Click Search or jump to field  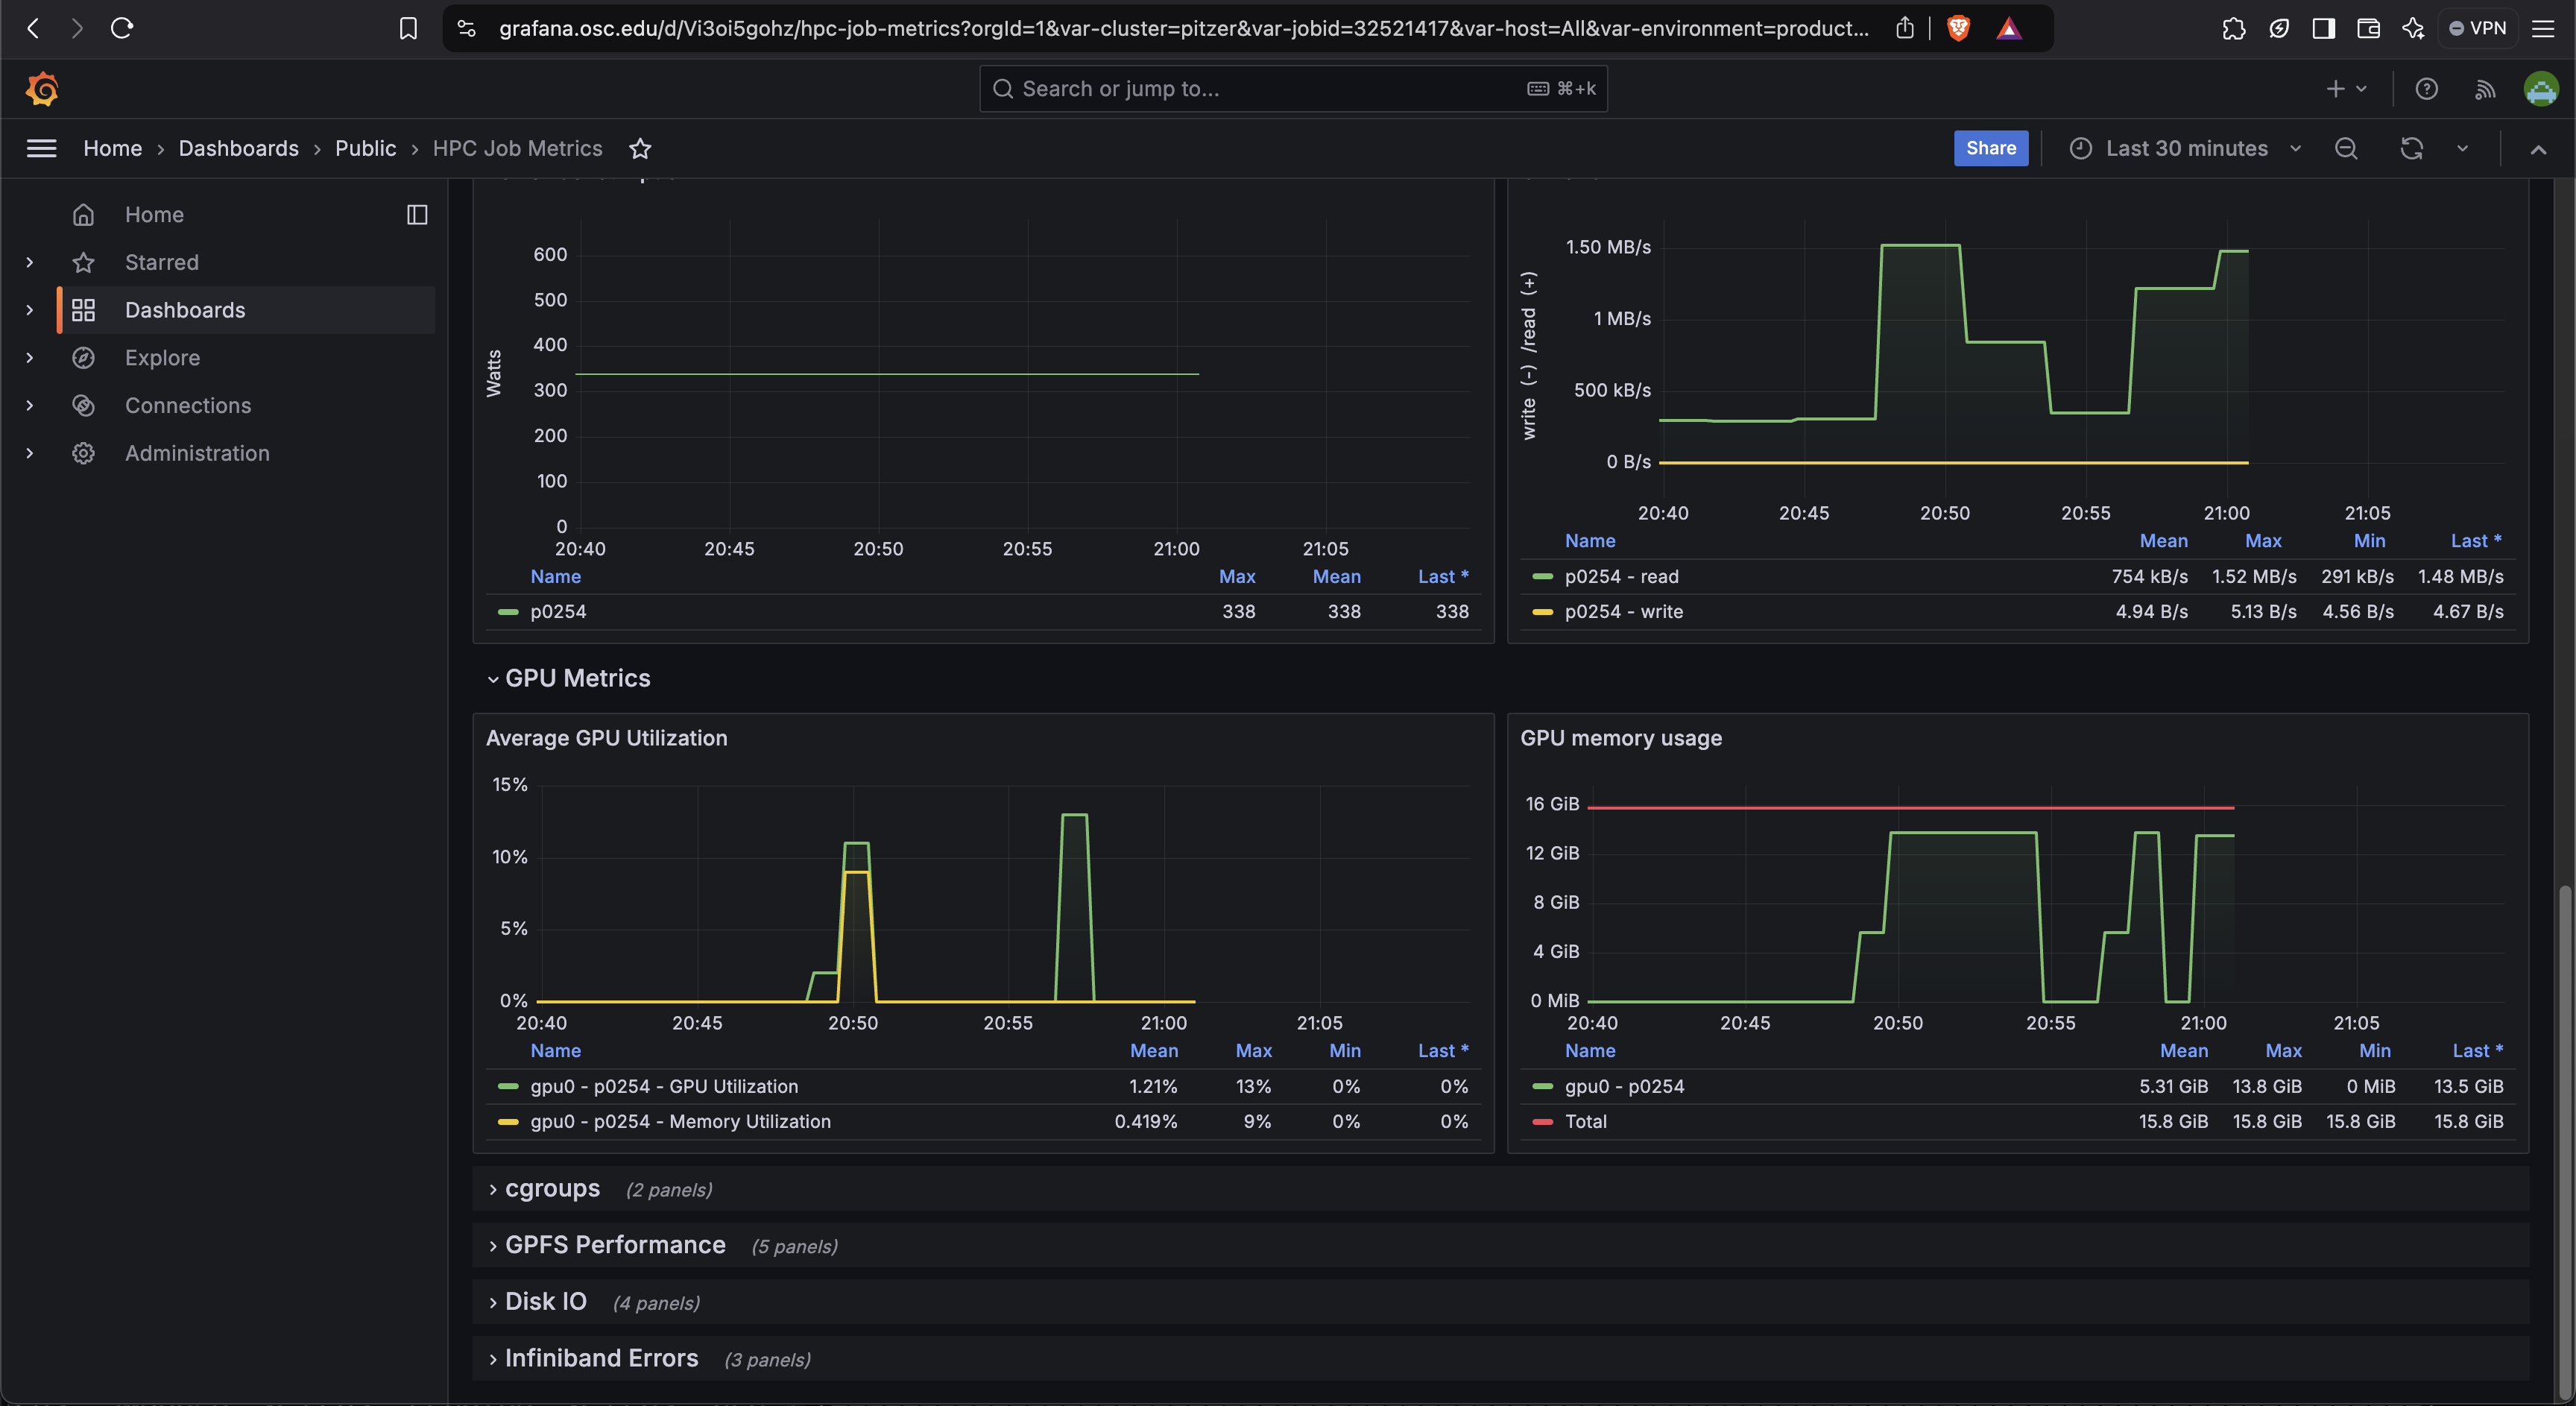1293,89
